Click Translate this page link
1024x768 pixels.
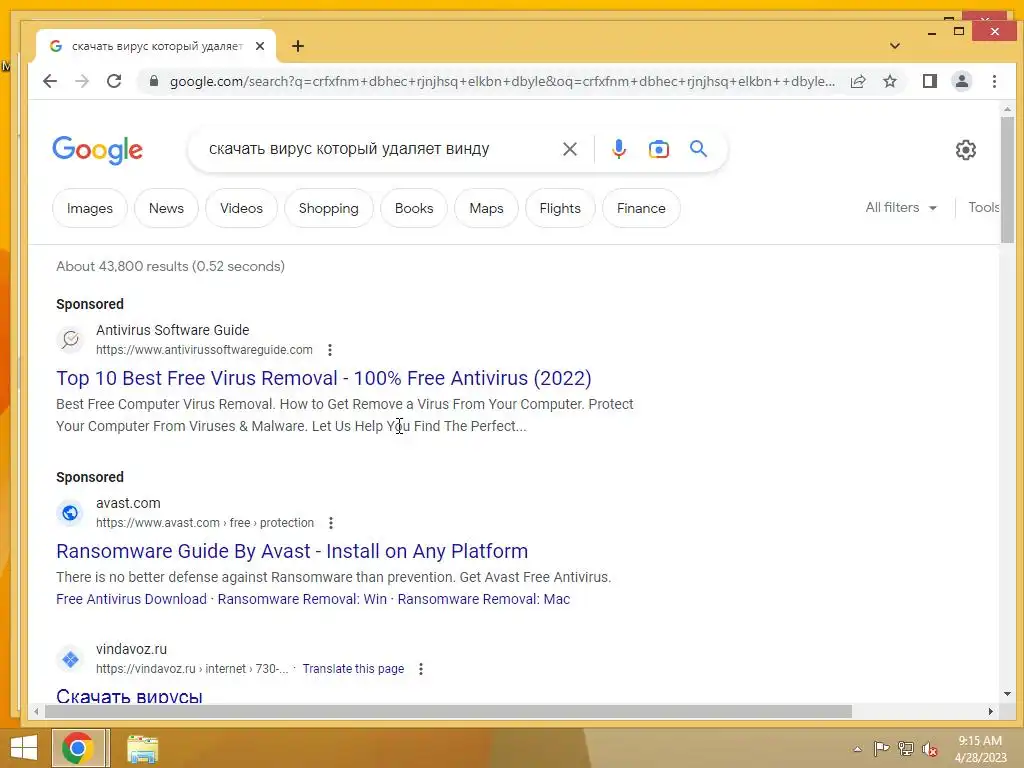[353, 669]
